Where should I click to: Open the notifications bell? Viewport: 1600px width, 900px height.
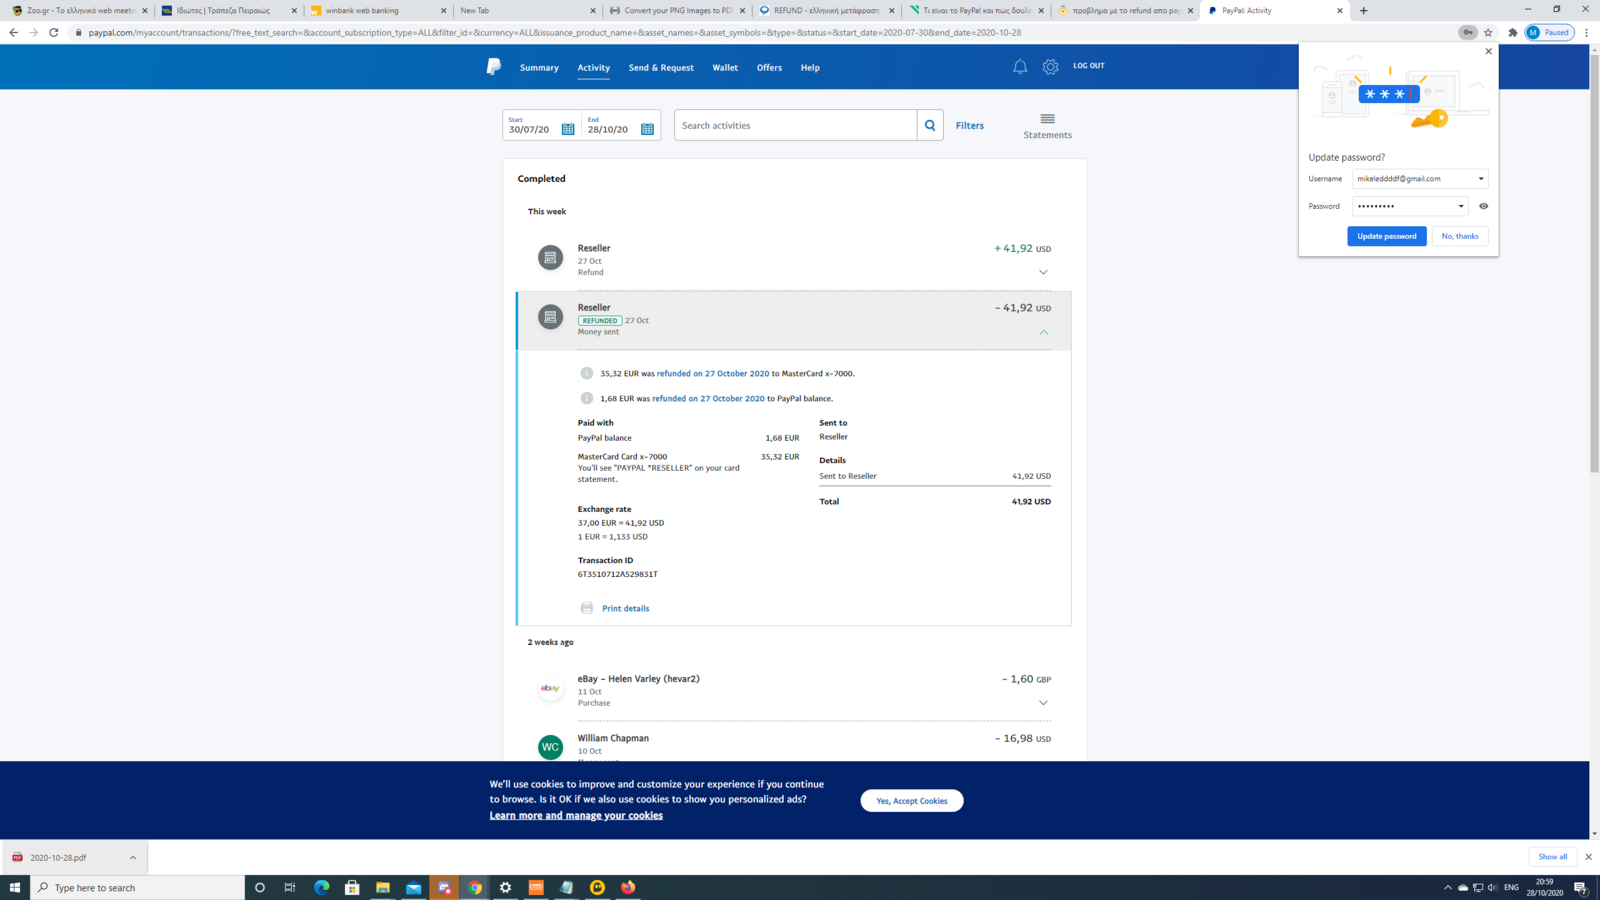(x=1020, y=67)
